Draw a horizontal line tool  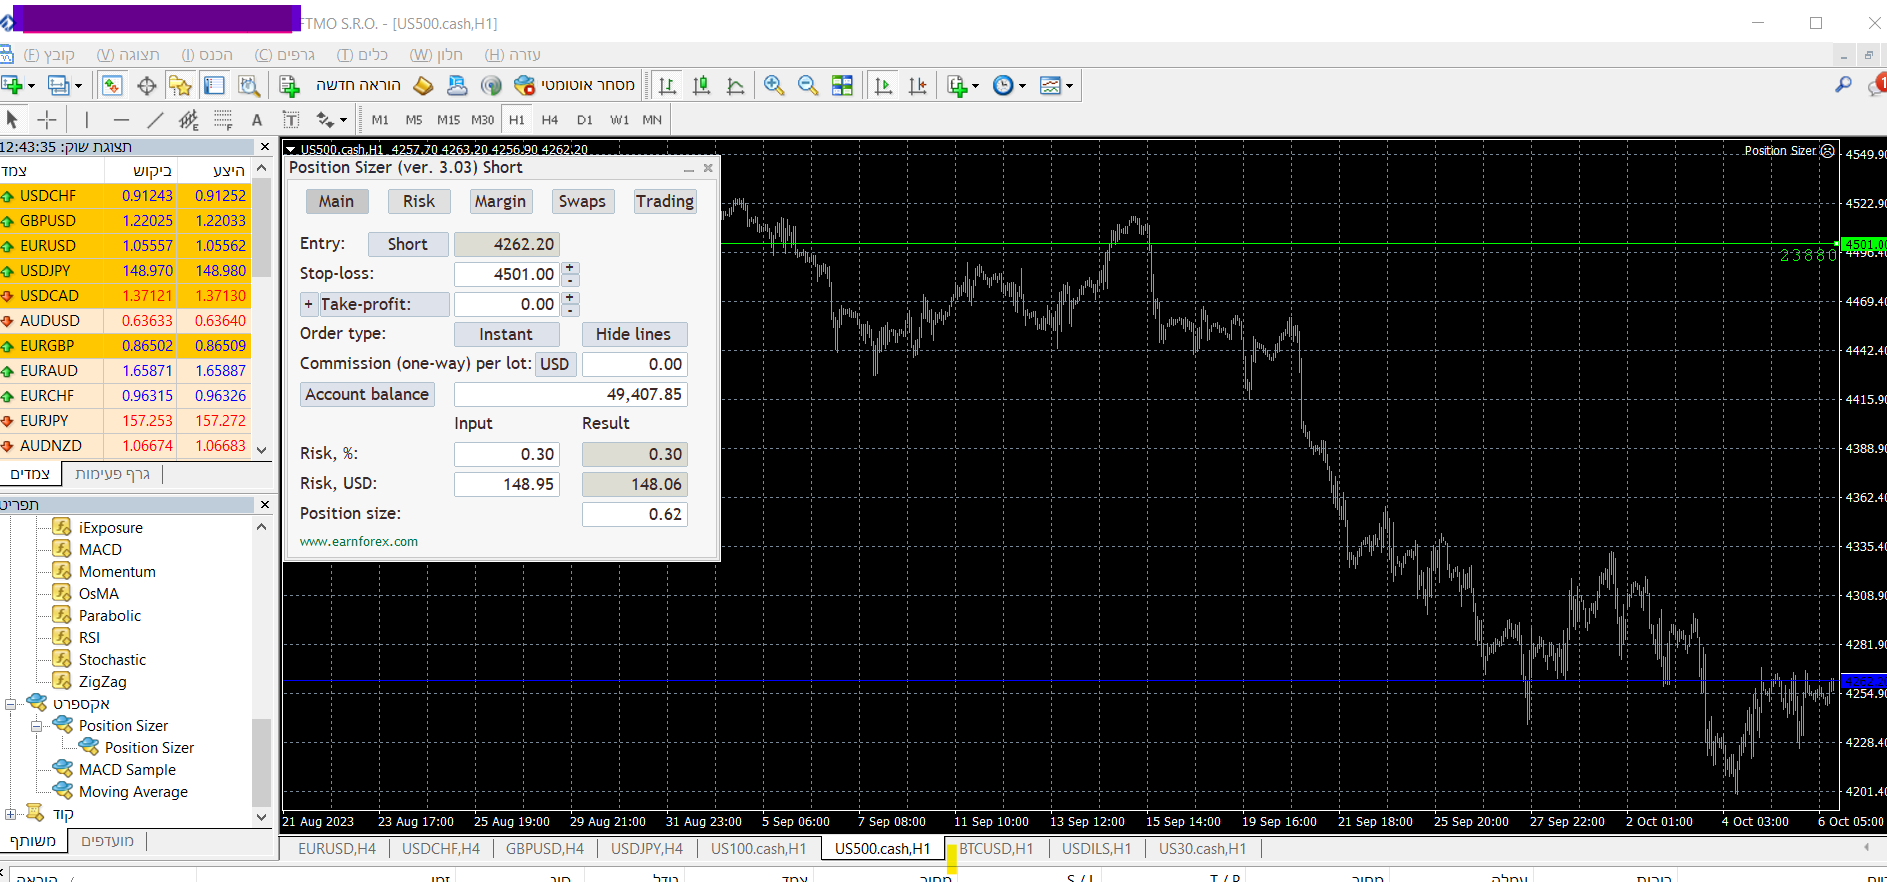pyautogui.click(x=121, y=120)
